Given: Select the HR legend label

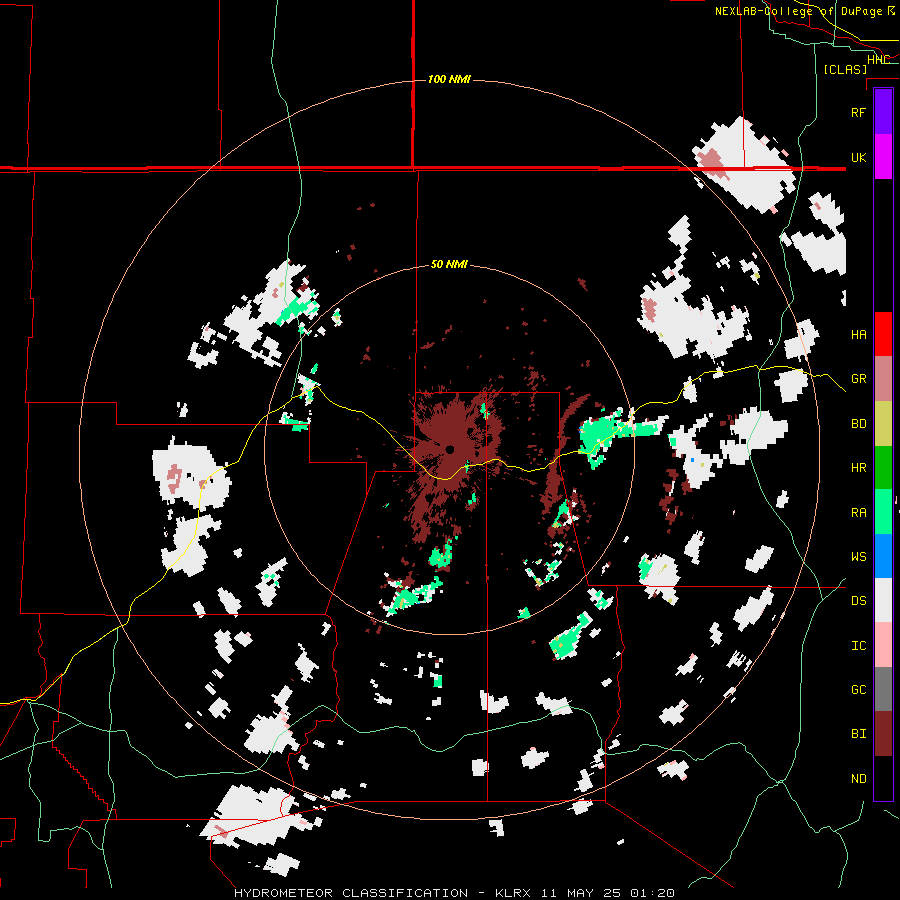Looking at the screenshot, I should pyautogui.click(x=858, y=468).
